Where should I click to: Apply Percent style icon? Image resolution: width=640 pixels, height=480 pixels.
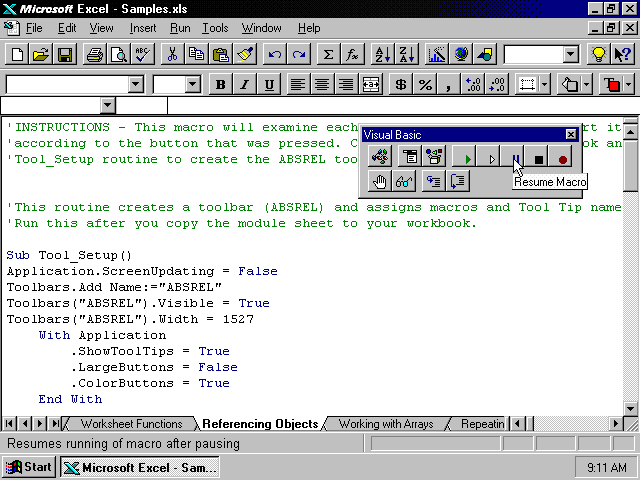point(425,84)
